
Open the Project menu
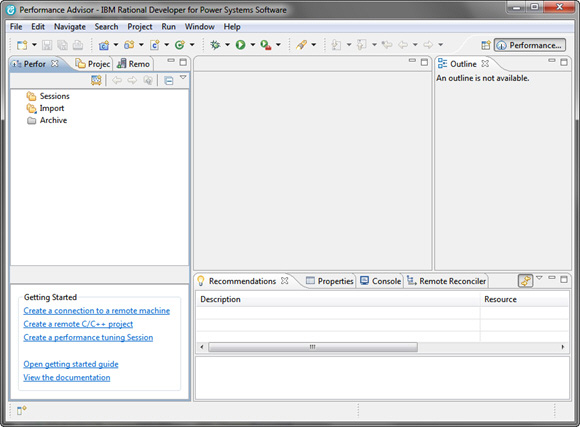click(x=139, y=27)
